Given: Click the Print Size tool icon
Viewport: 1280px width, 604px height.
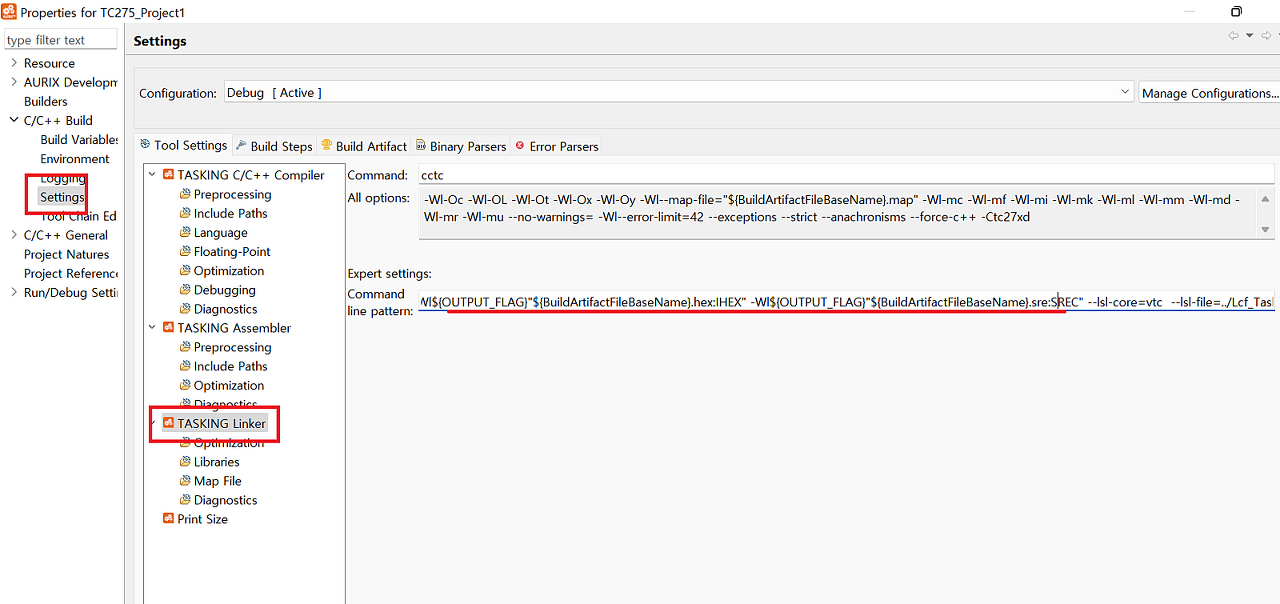Looking at the screenshot, I should tap(169, 519).
